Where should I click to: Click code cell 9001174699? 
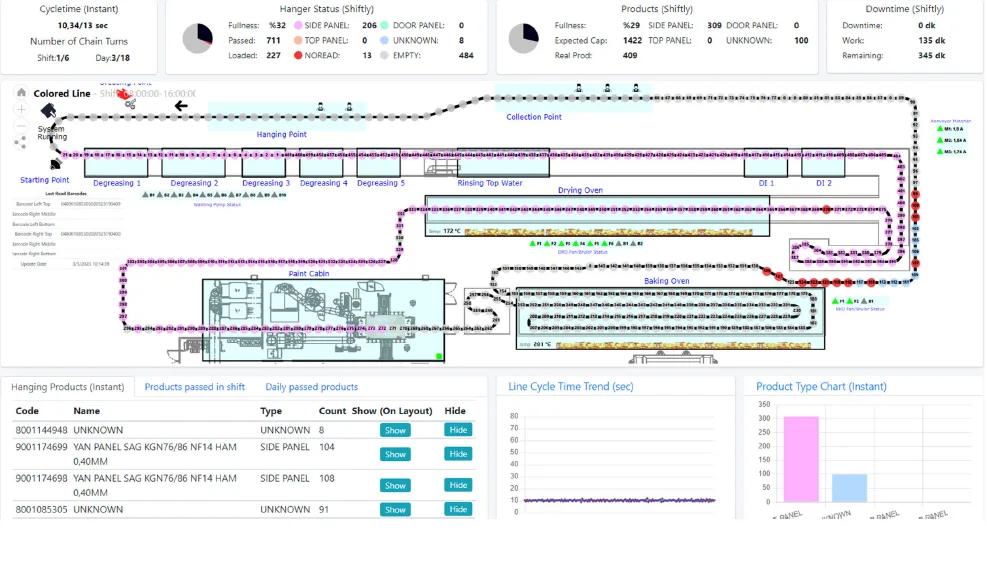coord(42,447)
